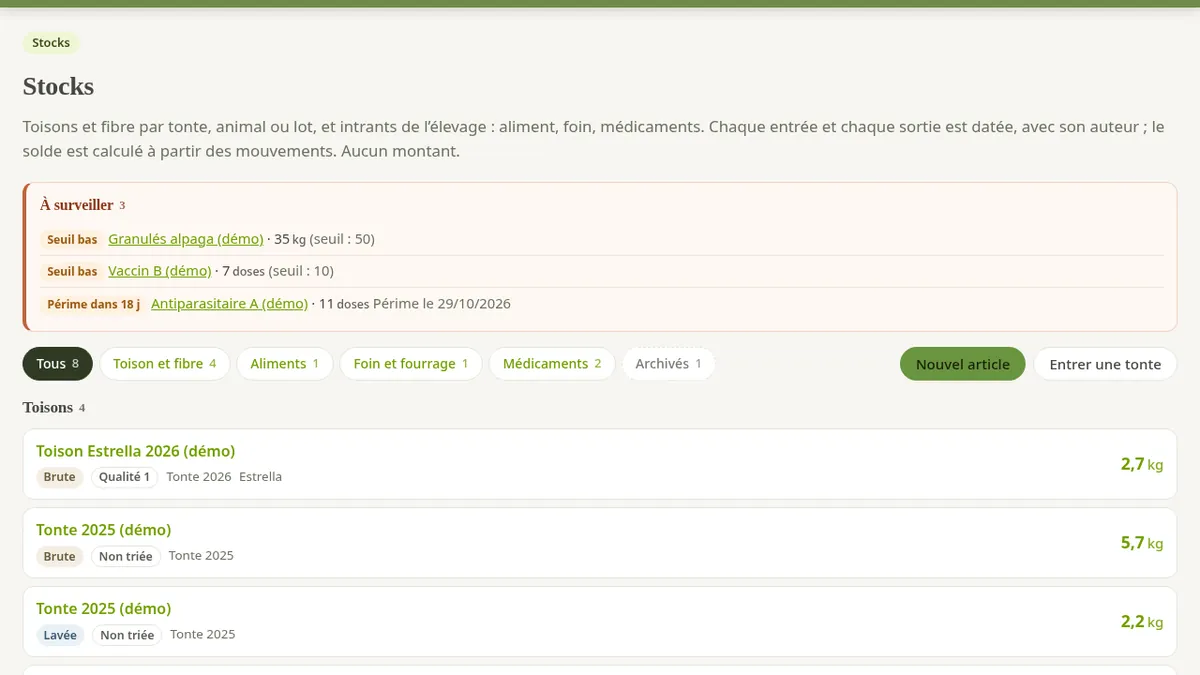Viewport: 1200px width, 675px height.
Task: Click the "Tonte 2026" tag text
Action: (x=199, y=477)
